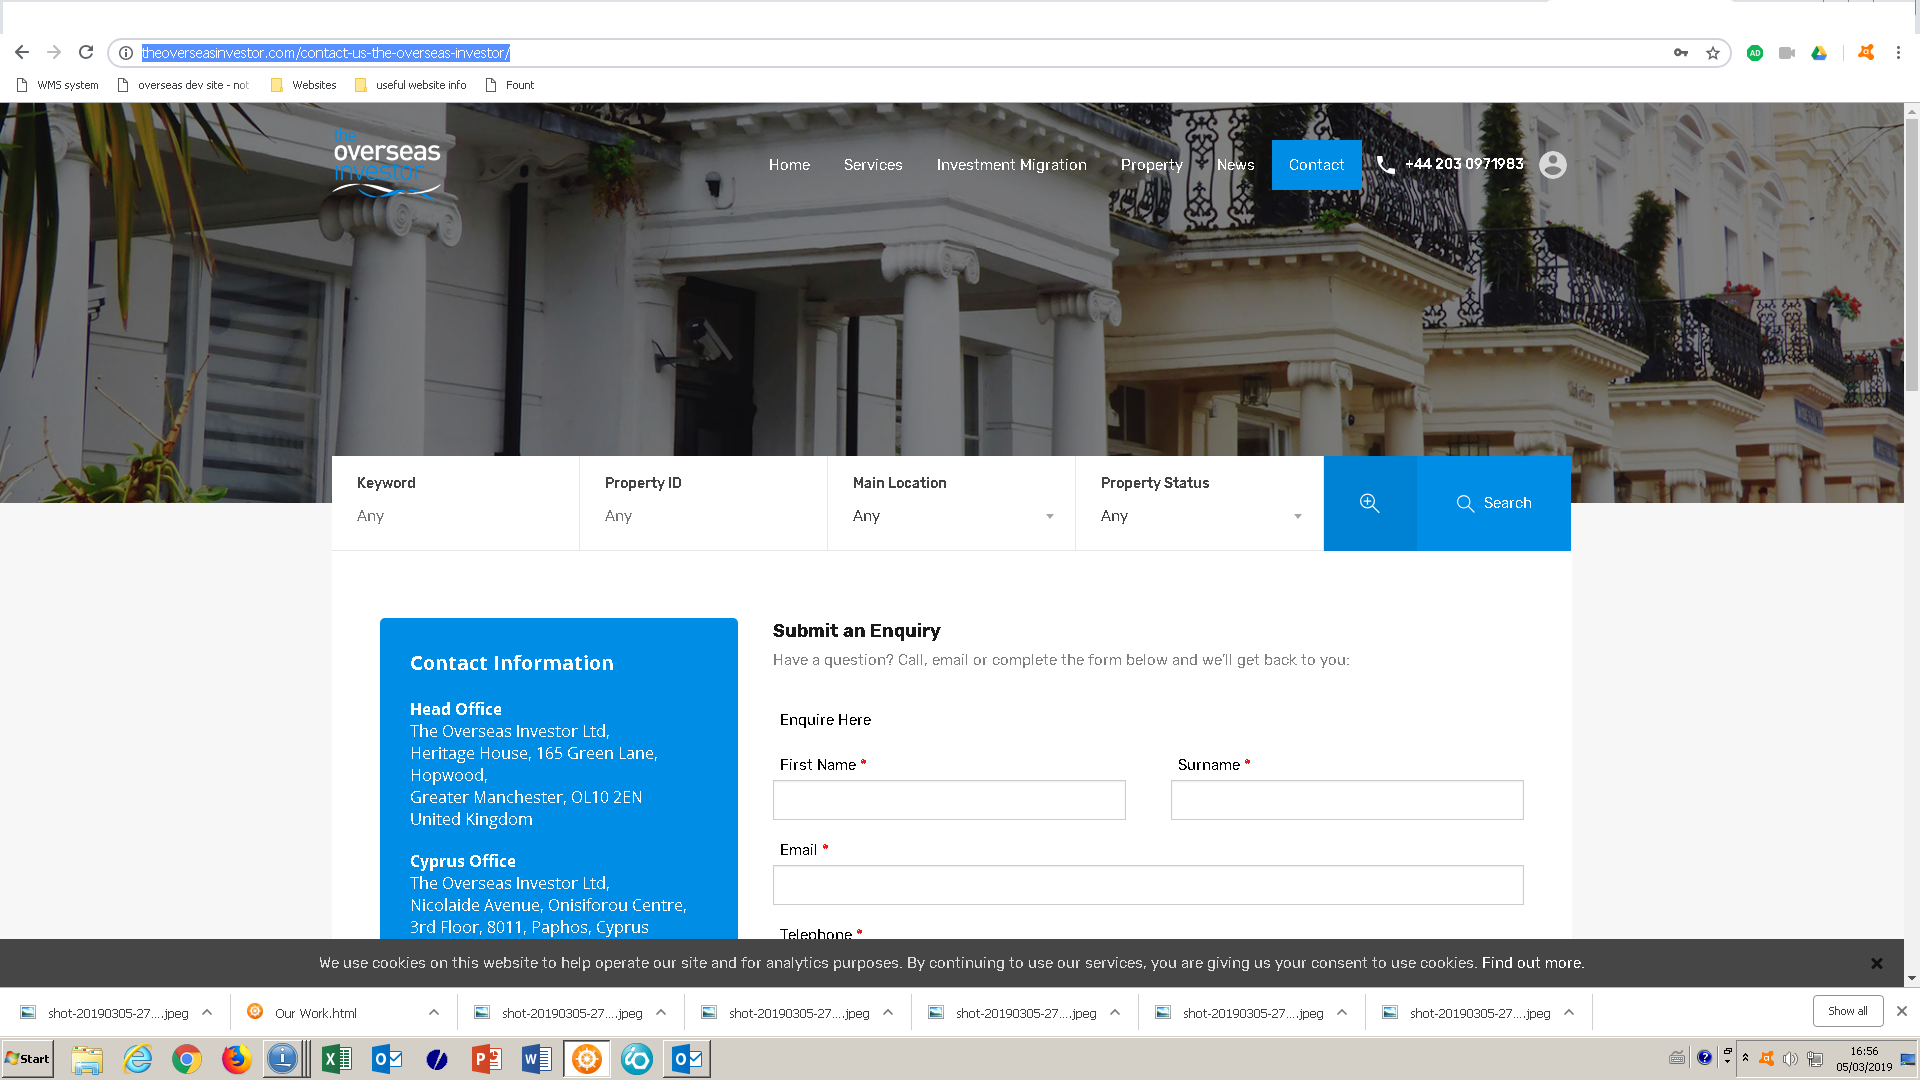Screen dimensions: 1920x1080
Task: Go to the Services menu item
Action: point(872,165)
